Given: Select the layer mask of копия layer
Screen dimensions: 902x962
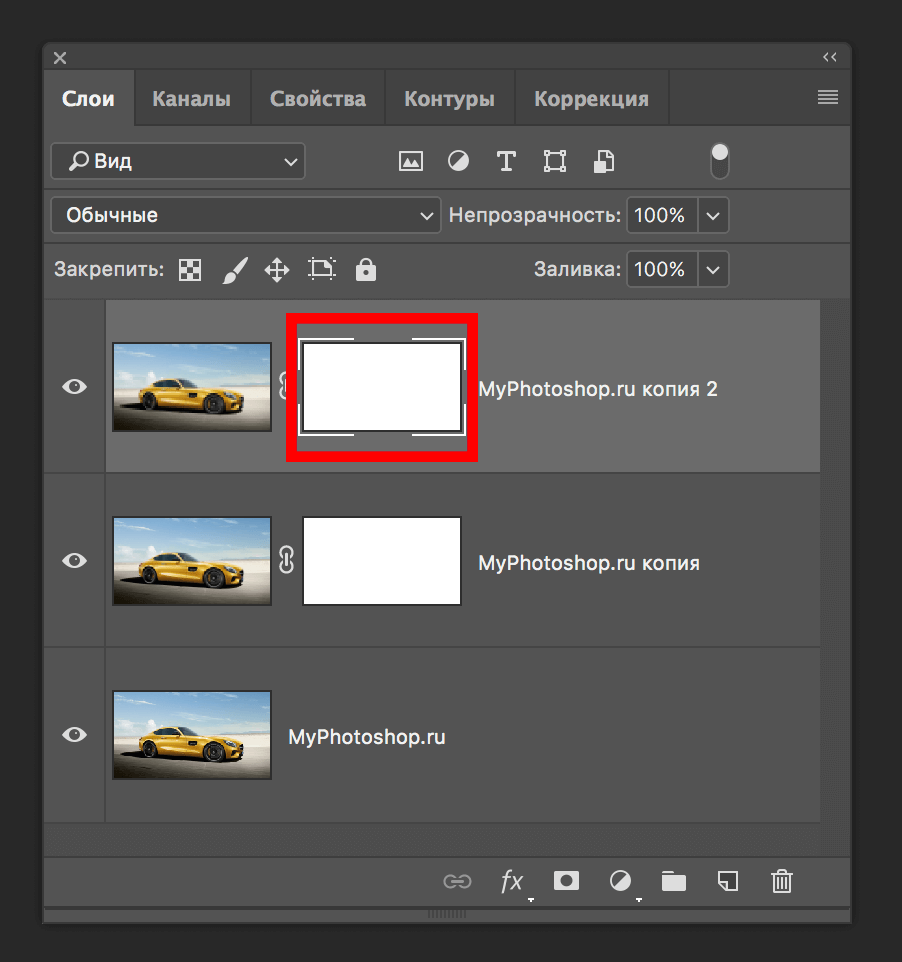Looking at the screenshot, I should point(381,561).
